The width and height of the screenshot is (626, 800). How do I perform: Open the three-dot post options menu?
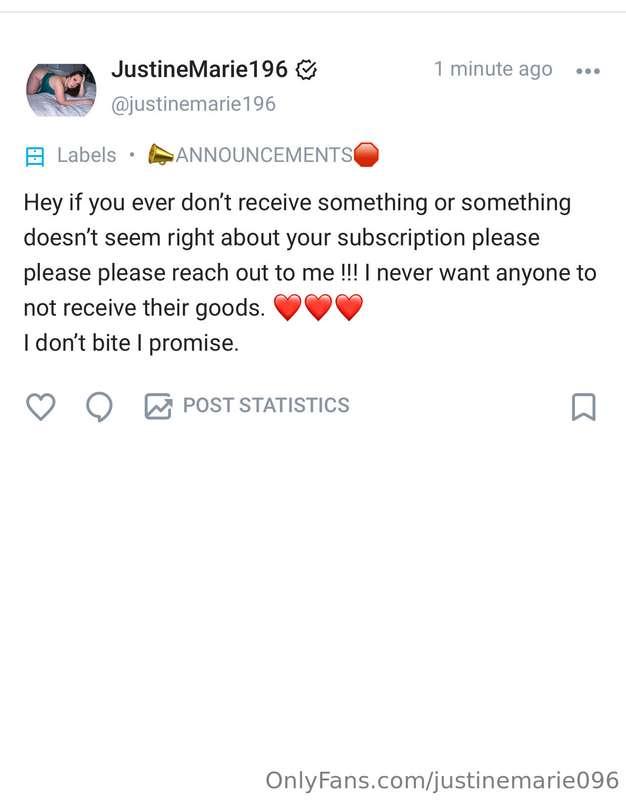coord(588,71)
